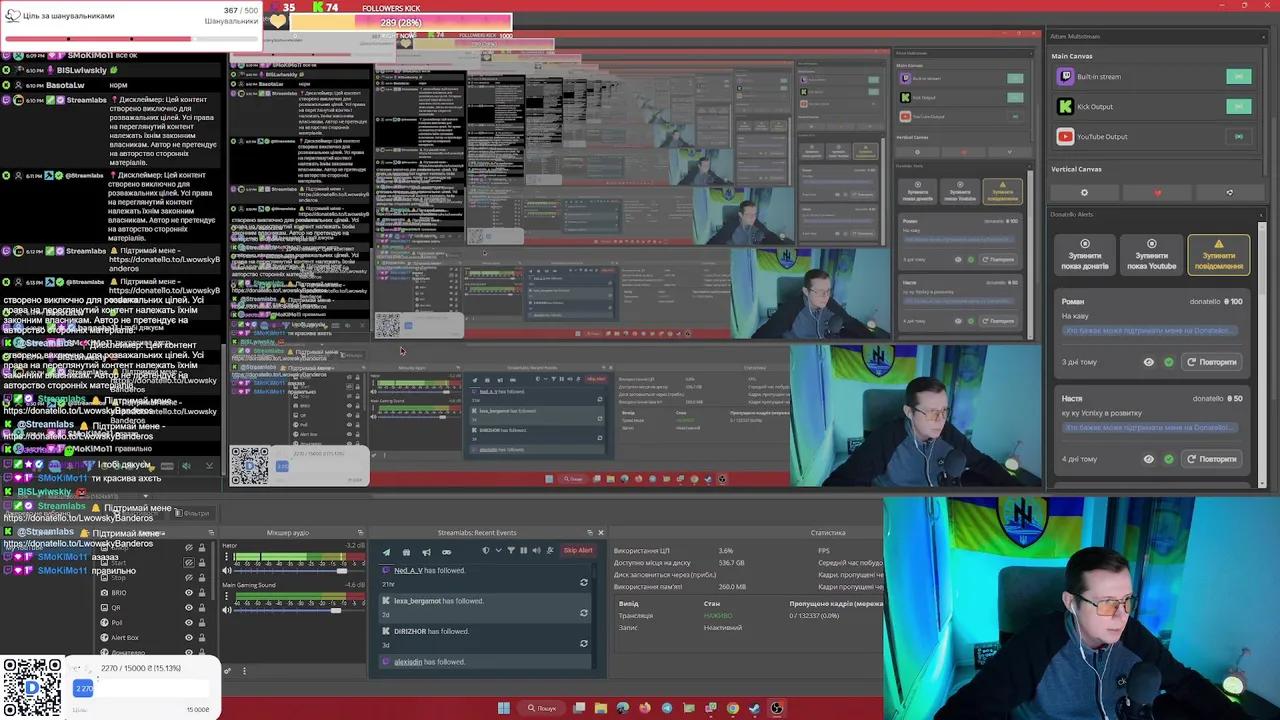Replay DIRIZHOR follow event
This screenshot has height=720, width=1280.
pyautogui.click(x=584, y=643)
